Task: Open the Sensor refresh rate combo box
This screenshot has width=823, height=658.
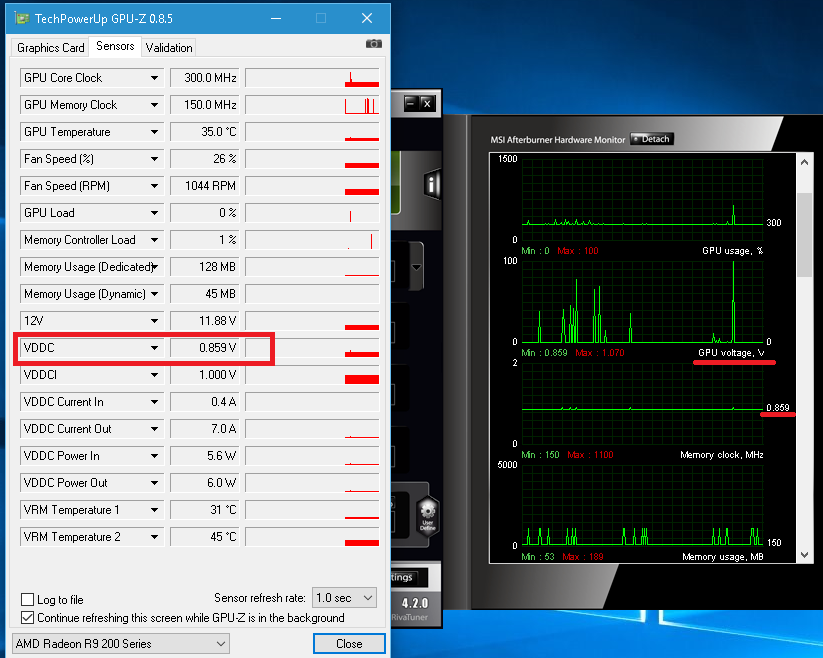Action: click(344, 598)
